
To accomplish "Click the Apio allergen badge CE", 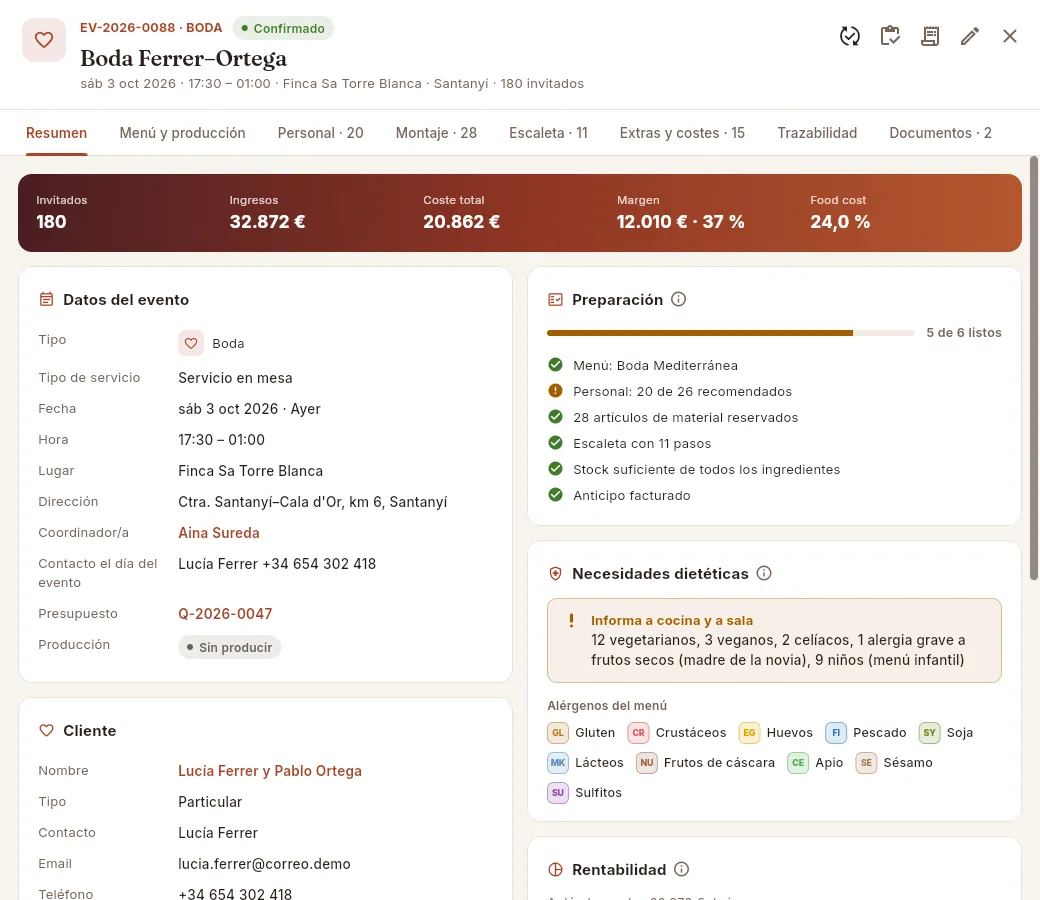I will pos(798,762).
